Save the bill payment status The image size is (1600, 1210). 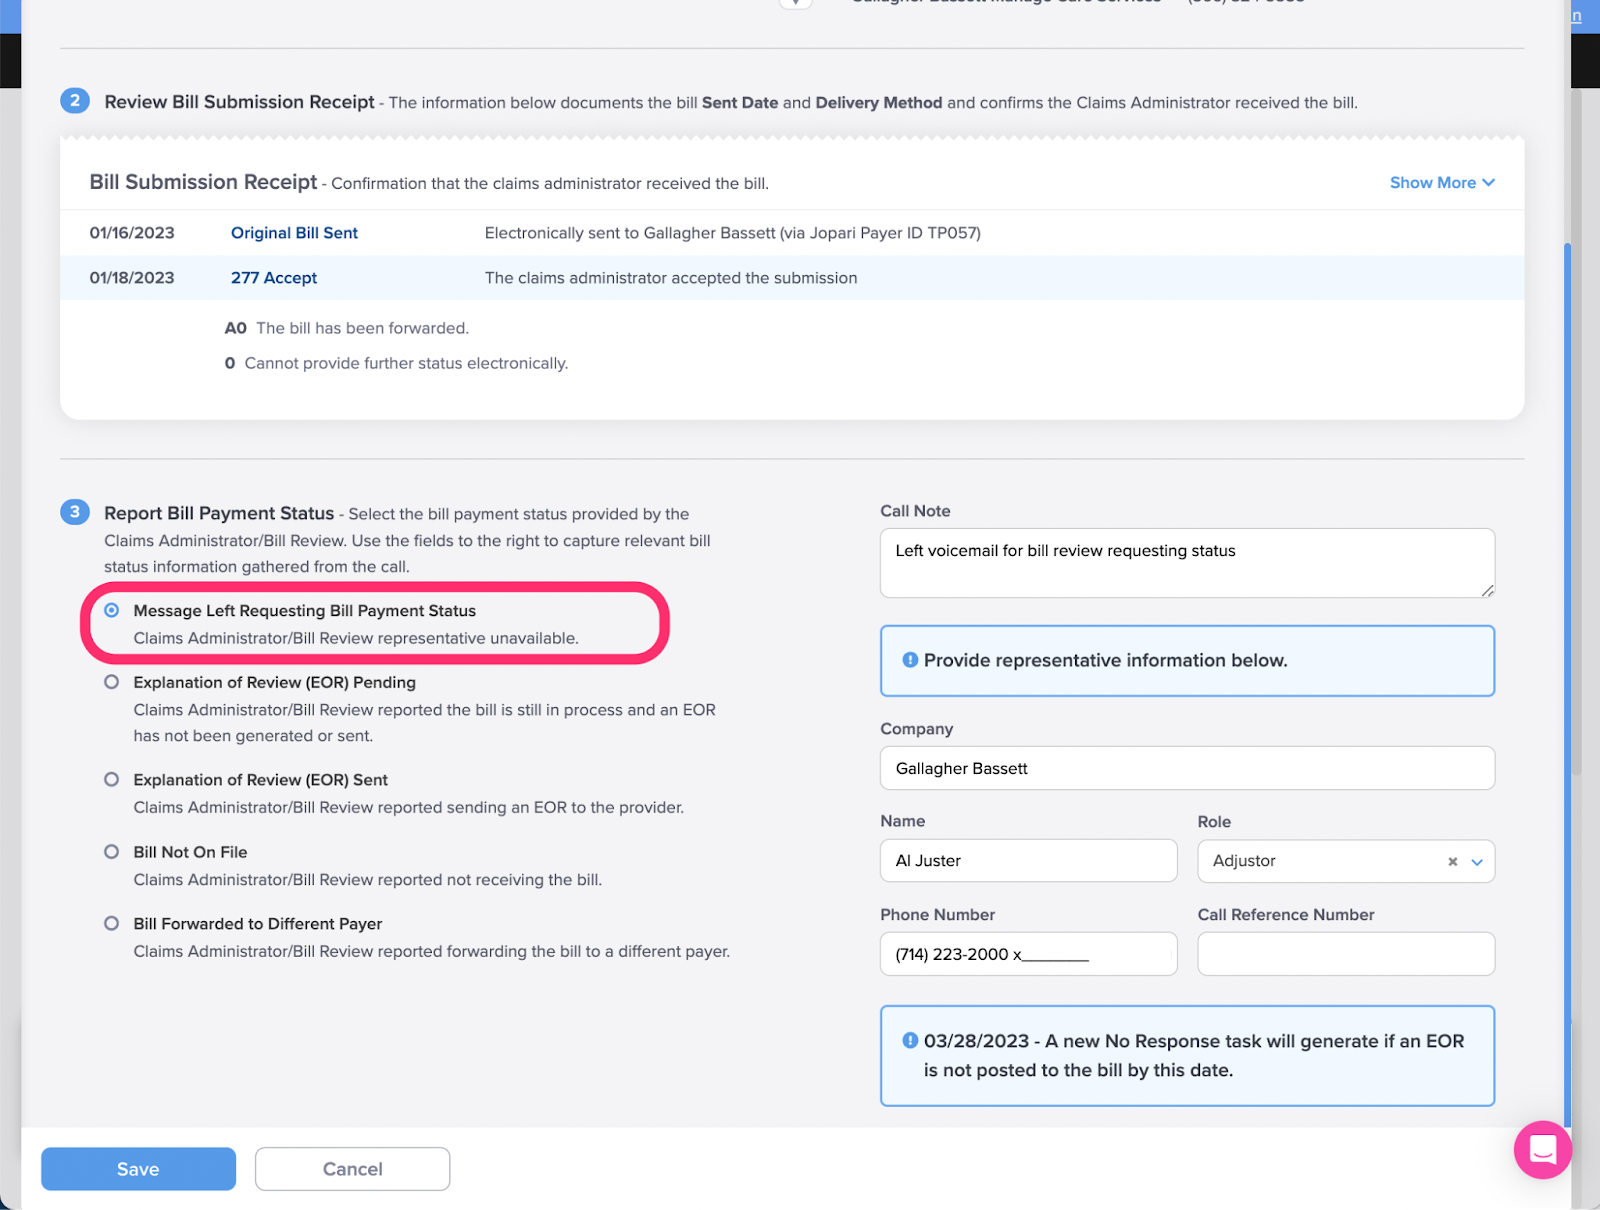click(x=138, y=1169)
